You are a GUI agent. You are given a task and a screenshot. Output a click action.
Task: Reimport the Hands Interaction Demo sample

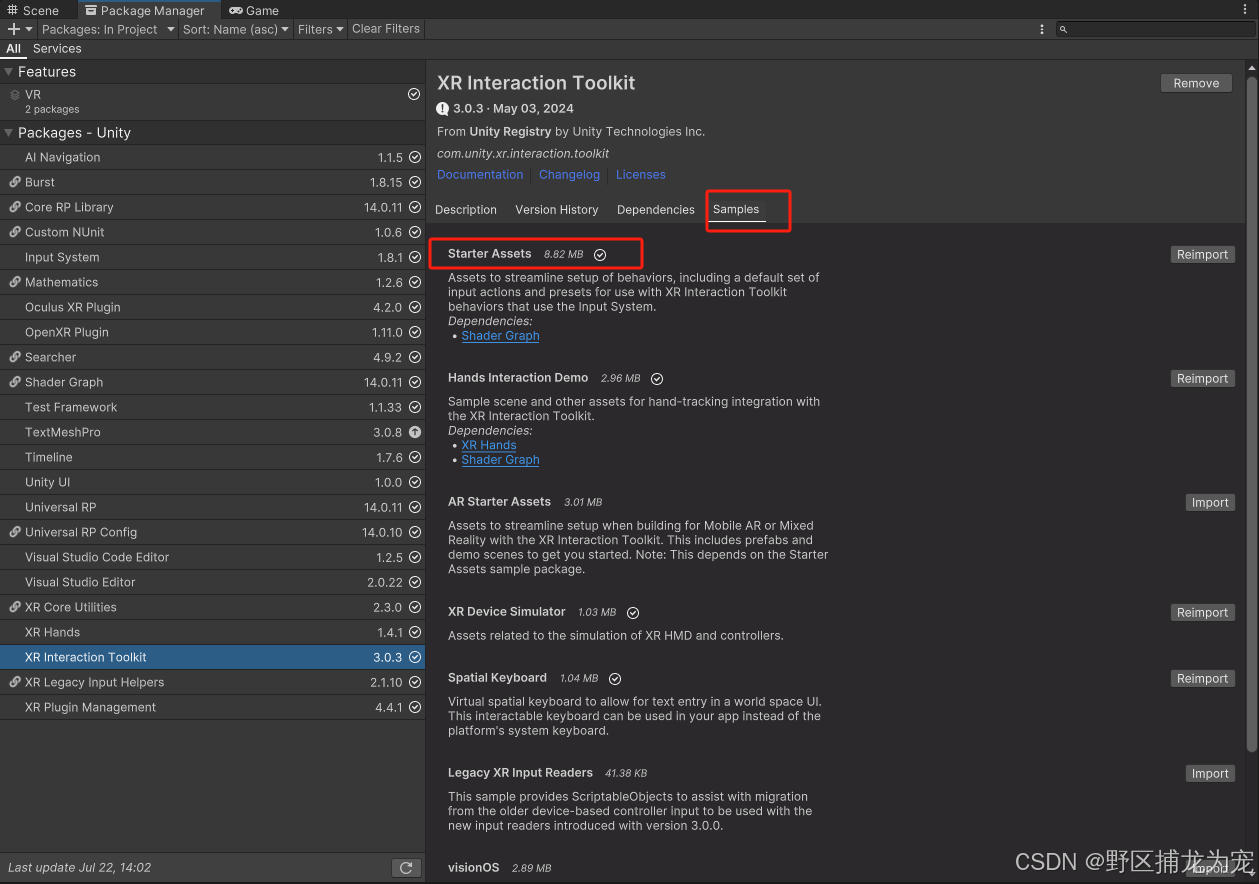tap(1202, 379)
